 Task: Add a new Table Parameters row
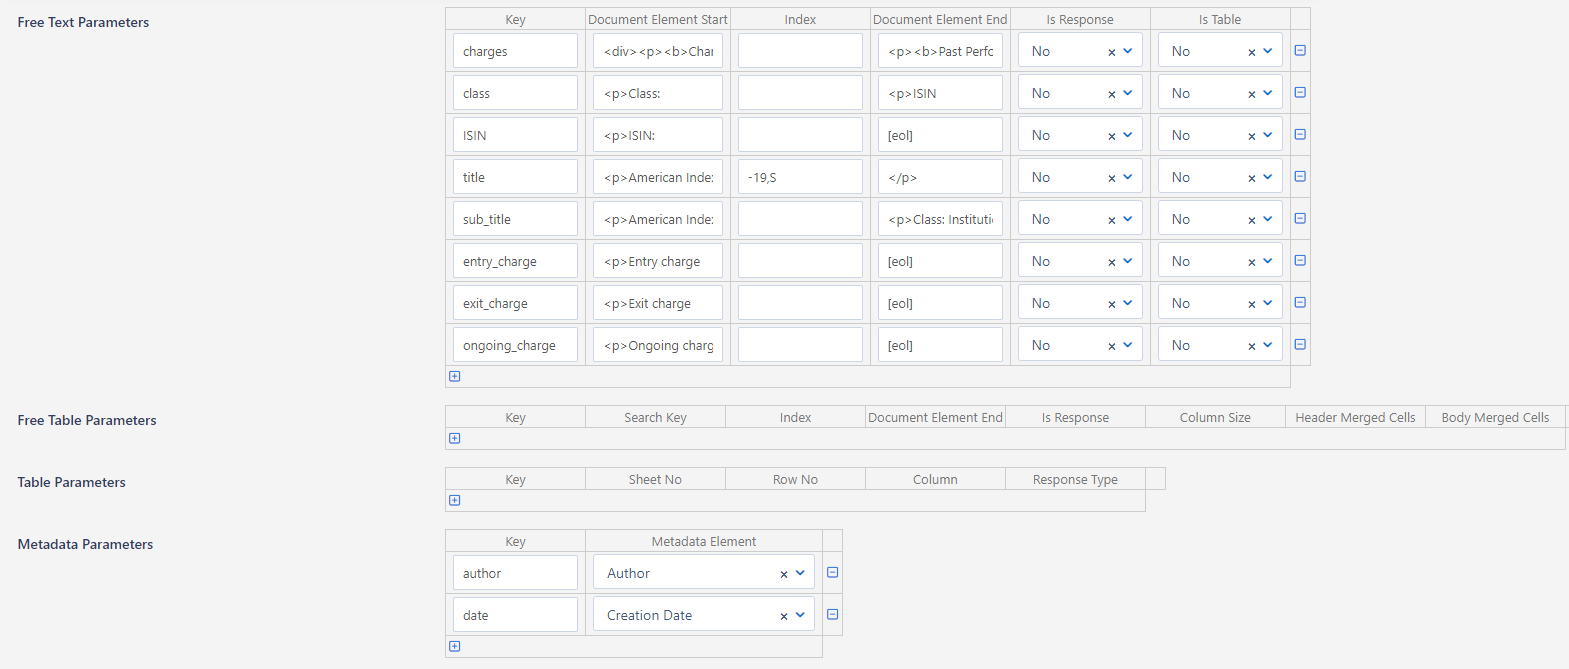tap(455, 500)
